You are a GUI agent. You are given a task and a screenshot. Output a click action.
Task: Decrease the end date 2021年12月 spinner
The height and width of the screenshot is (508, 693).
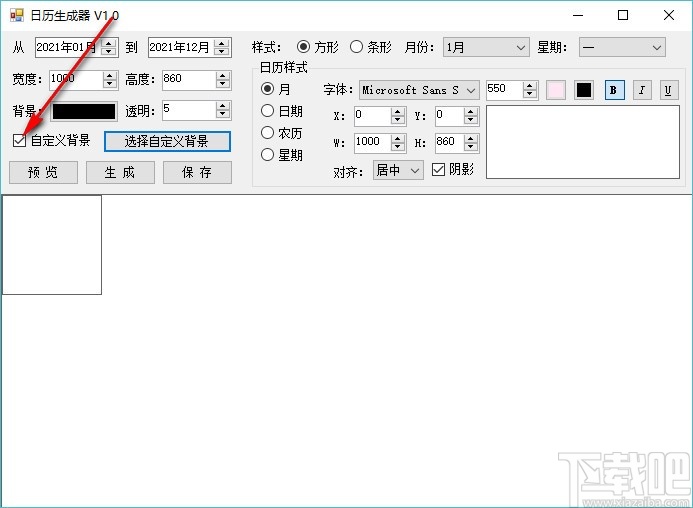coord(221,51)
